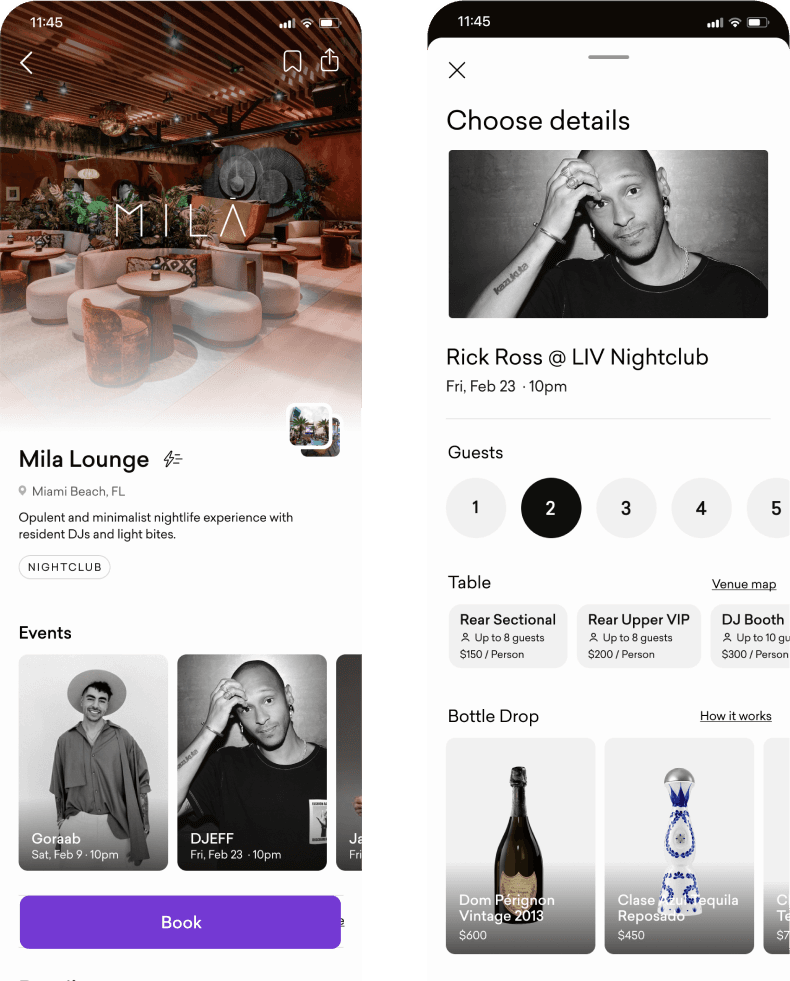The width and height of the screenshot is (790, 981).
Task: Pick the DJ Booth table option
Action: coord(751,636)
